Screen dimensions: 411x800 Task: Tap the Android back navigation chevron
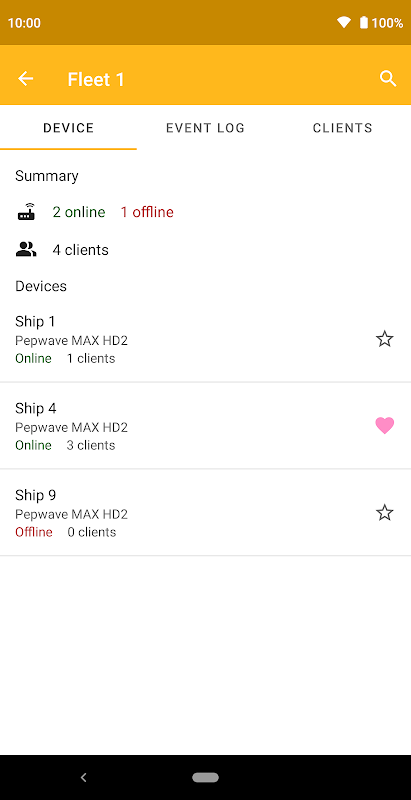[x=84, y=778]
